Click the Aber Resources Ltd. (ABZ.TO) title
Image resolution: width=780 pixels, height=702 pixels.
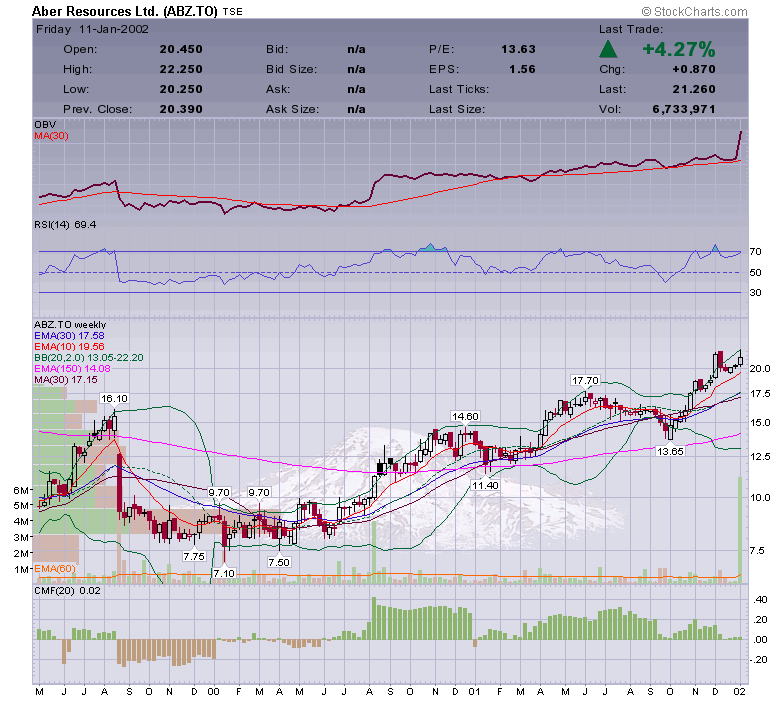point(125,11)
